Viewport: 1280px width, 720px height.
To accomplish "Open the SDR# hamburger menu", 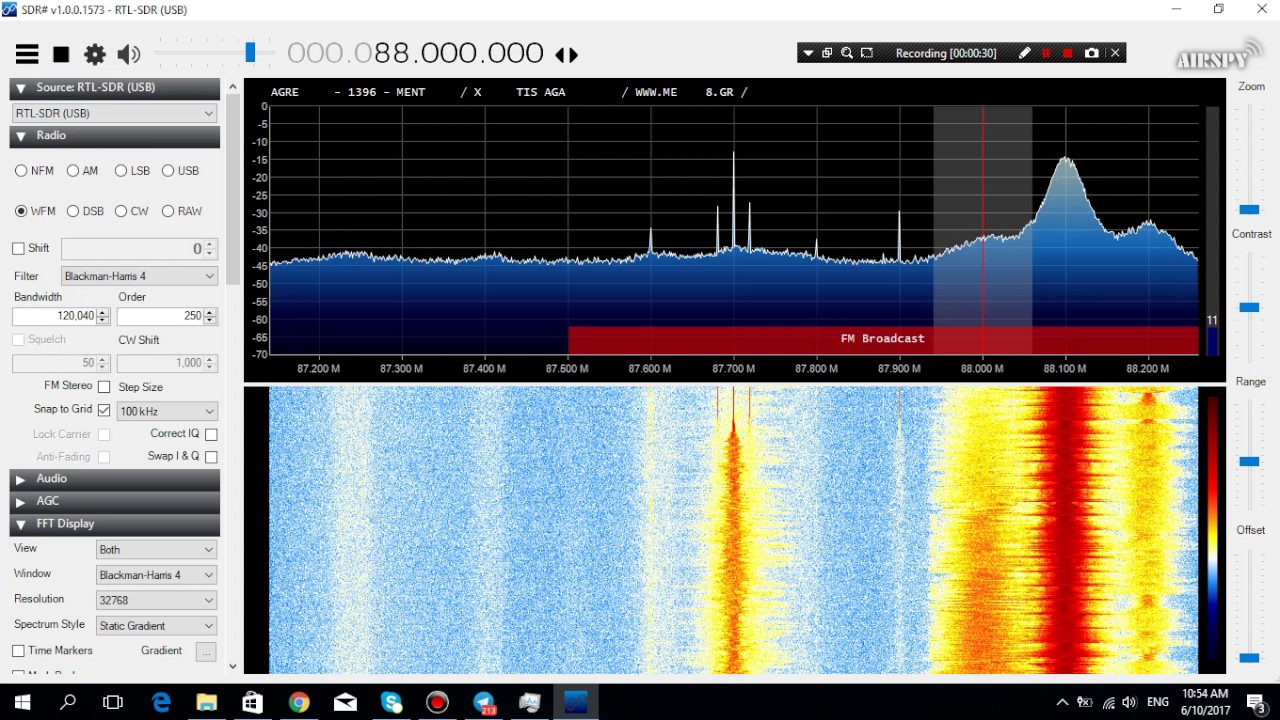I will [x=27, y=54].
